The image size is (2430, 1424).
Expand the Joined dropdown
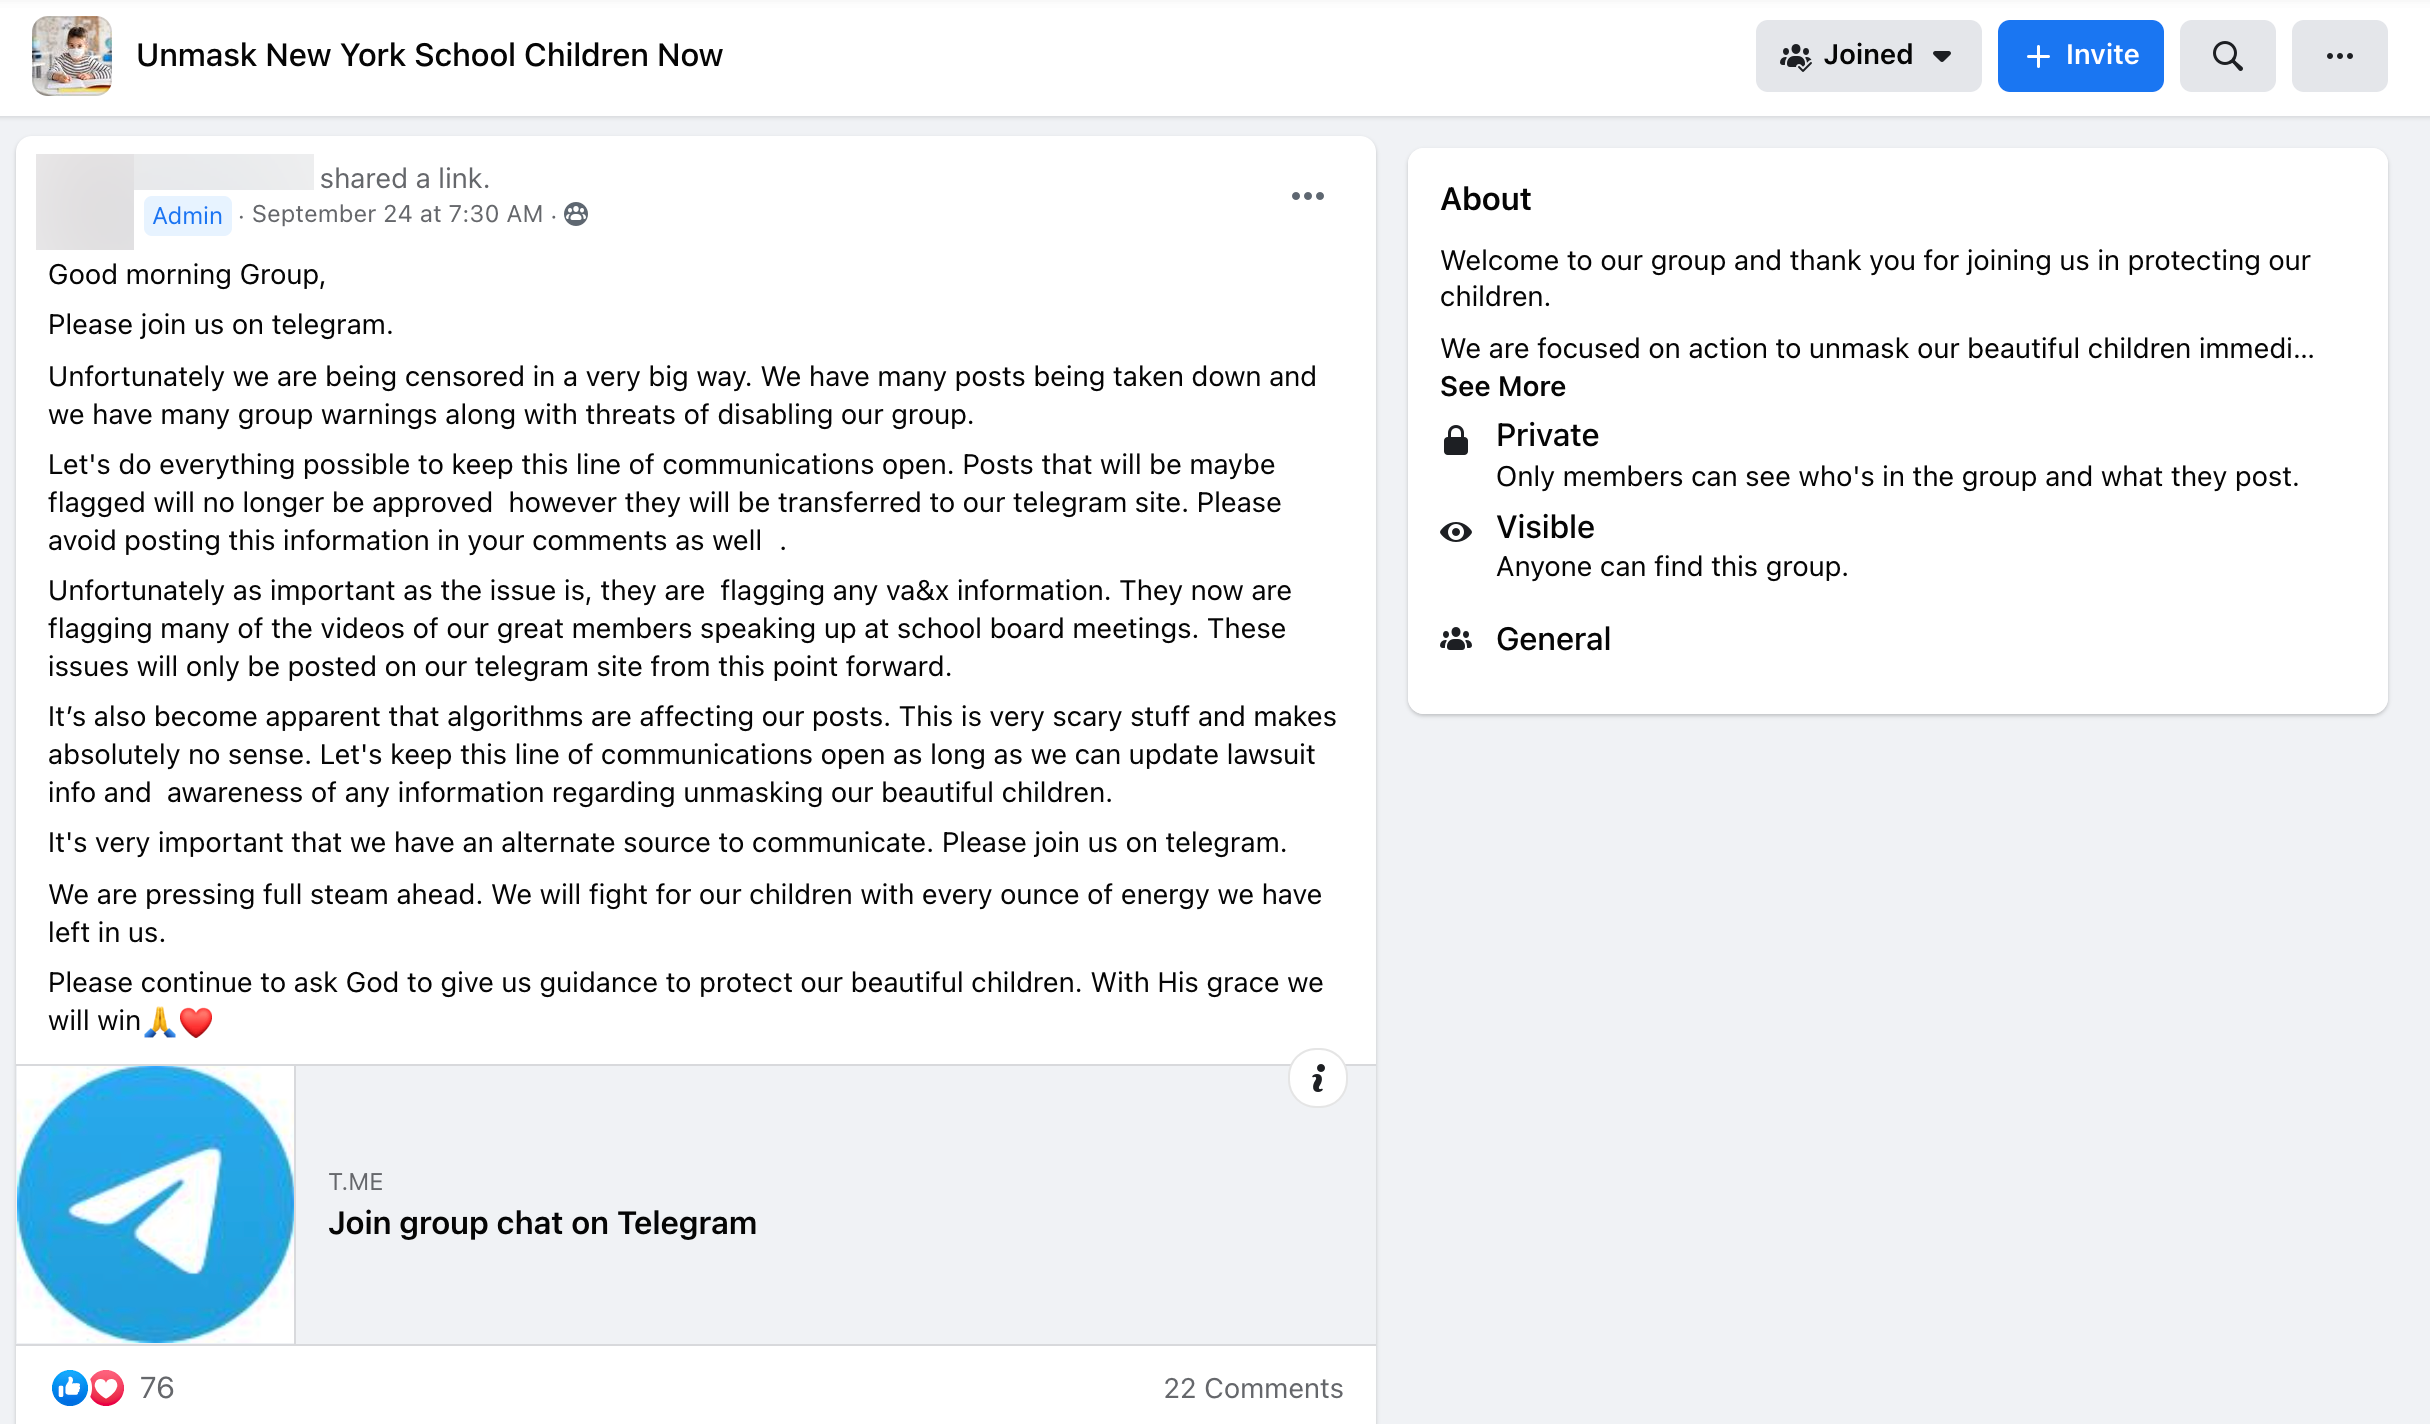pyautogui.click(x=1867, y=56)
